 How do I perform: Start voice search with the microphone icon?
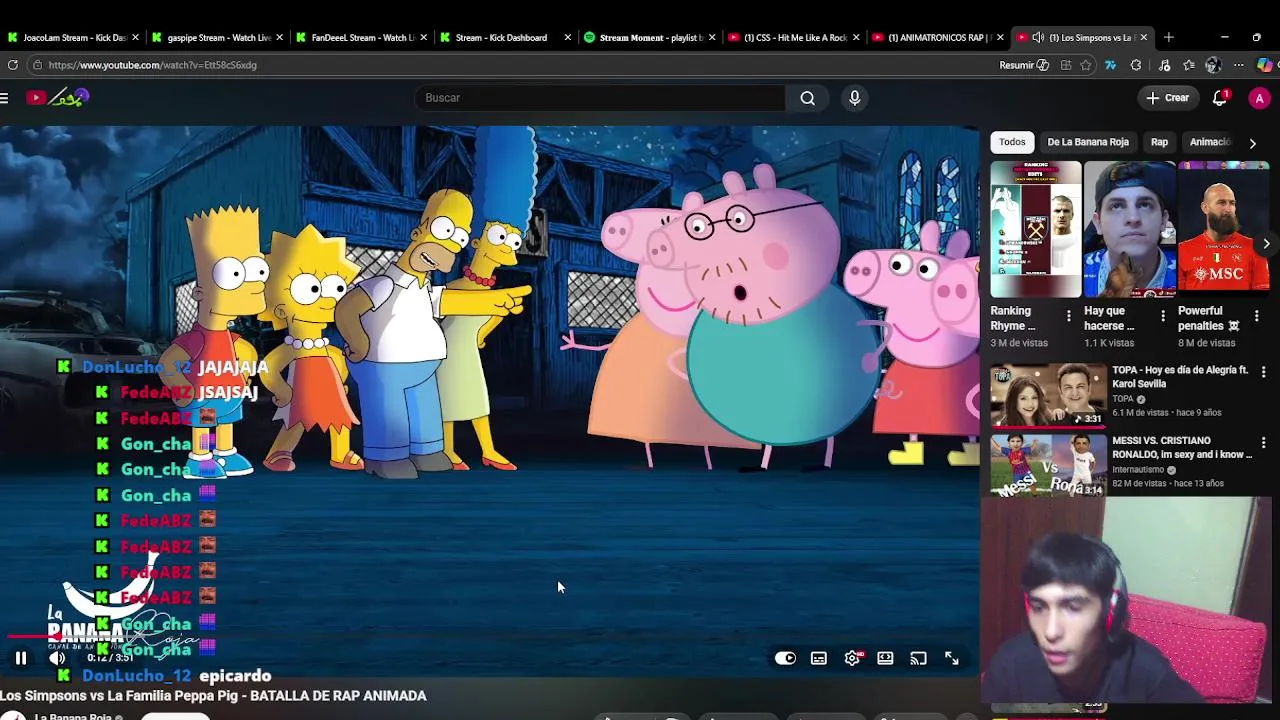[854, 98]
